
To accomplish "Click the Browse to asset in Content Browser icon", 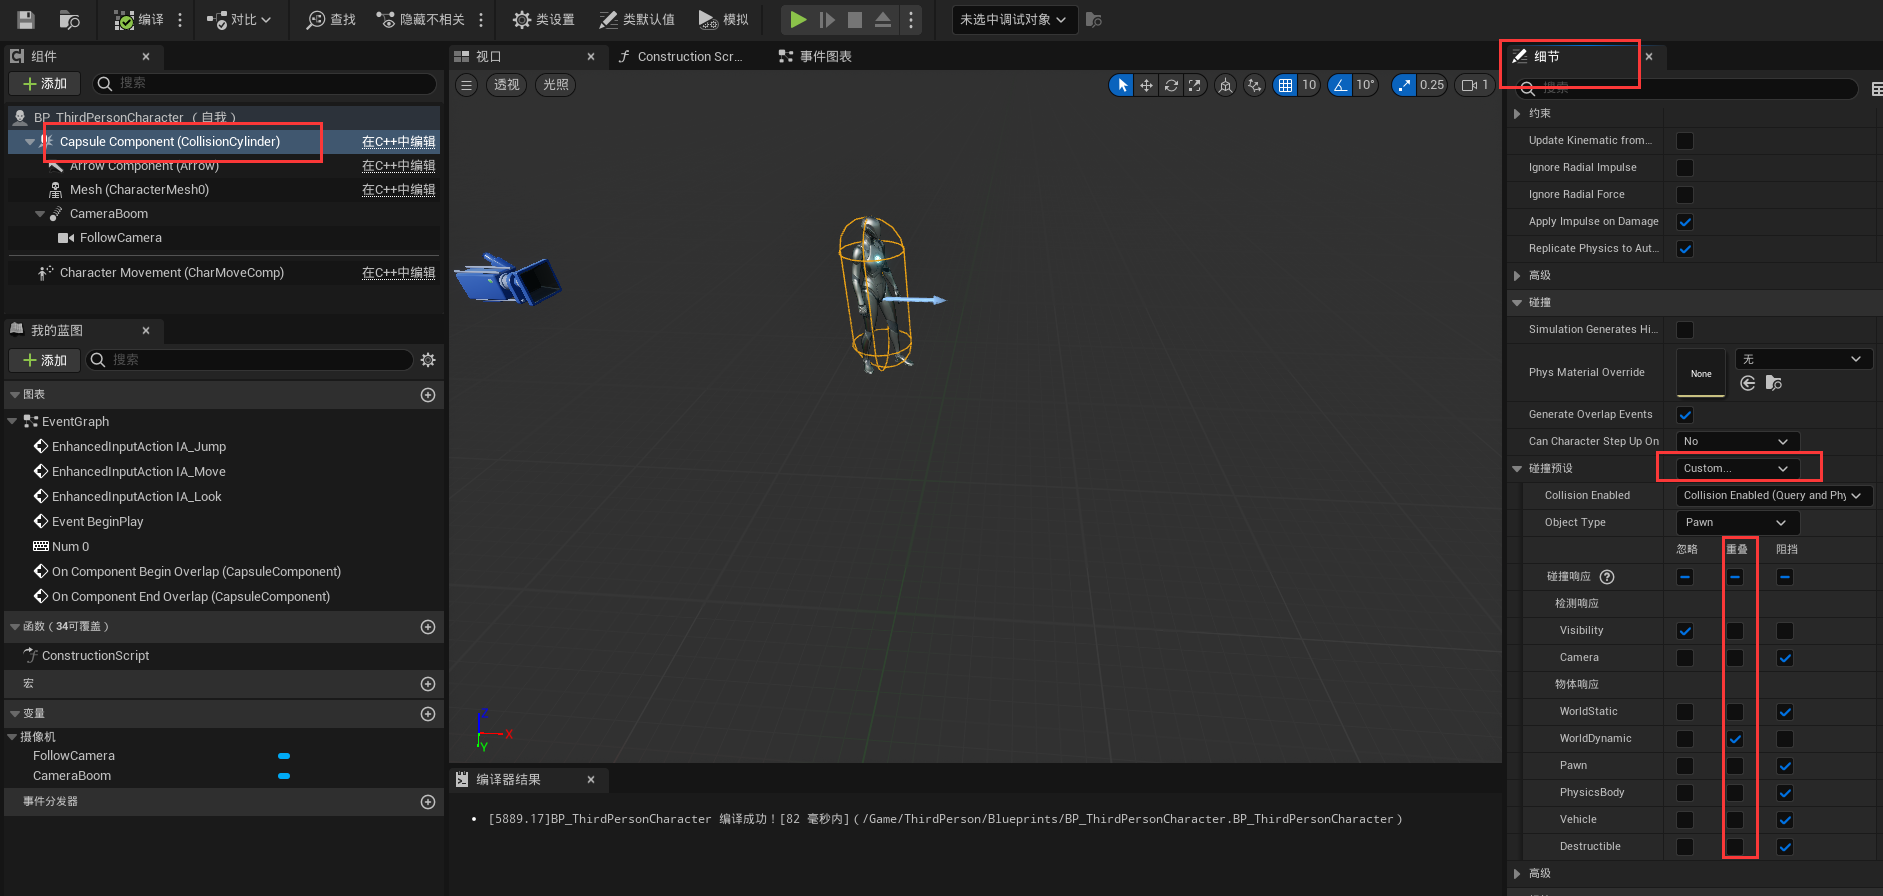I will 70,19.
